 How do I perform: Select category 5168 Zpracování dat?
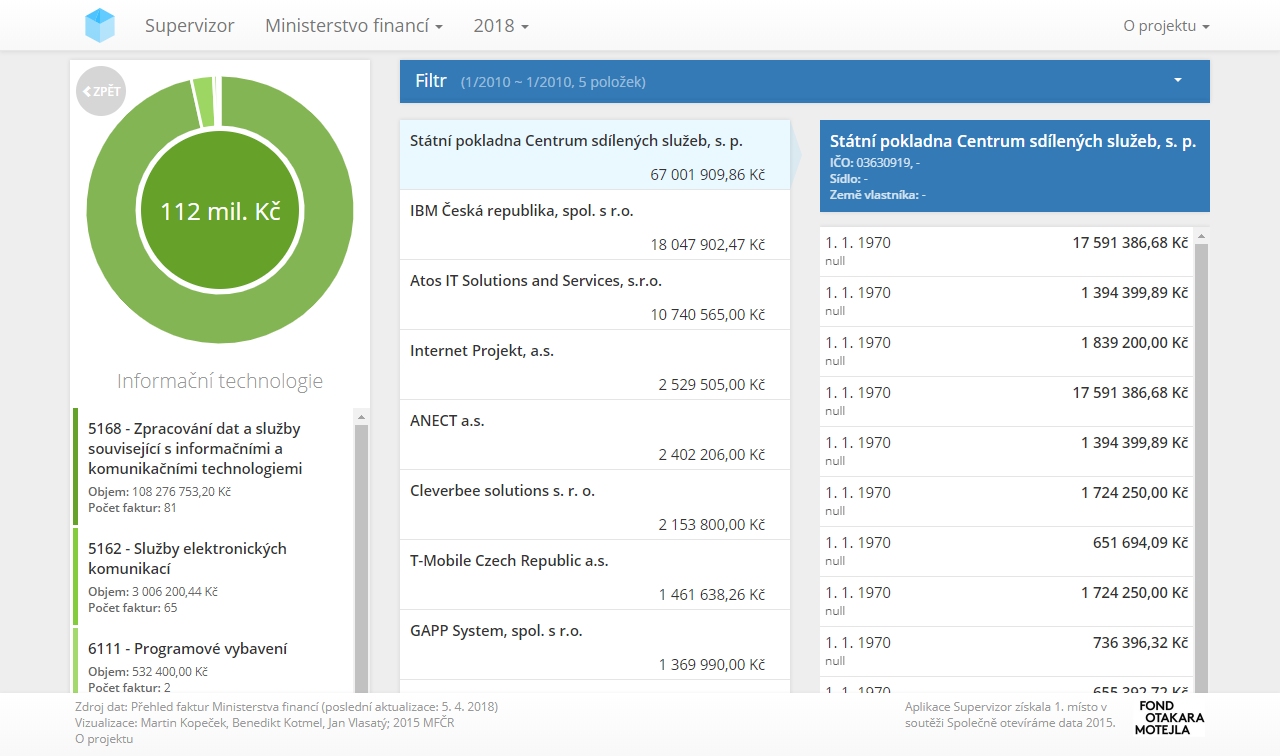point(212,466)
